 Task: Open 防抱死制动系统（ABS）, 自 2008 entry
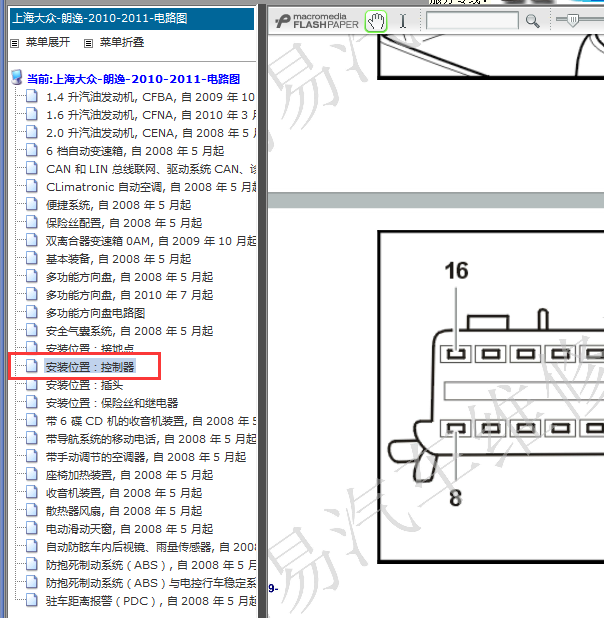[151, 565]
